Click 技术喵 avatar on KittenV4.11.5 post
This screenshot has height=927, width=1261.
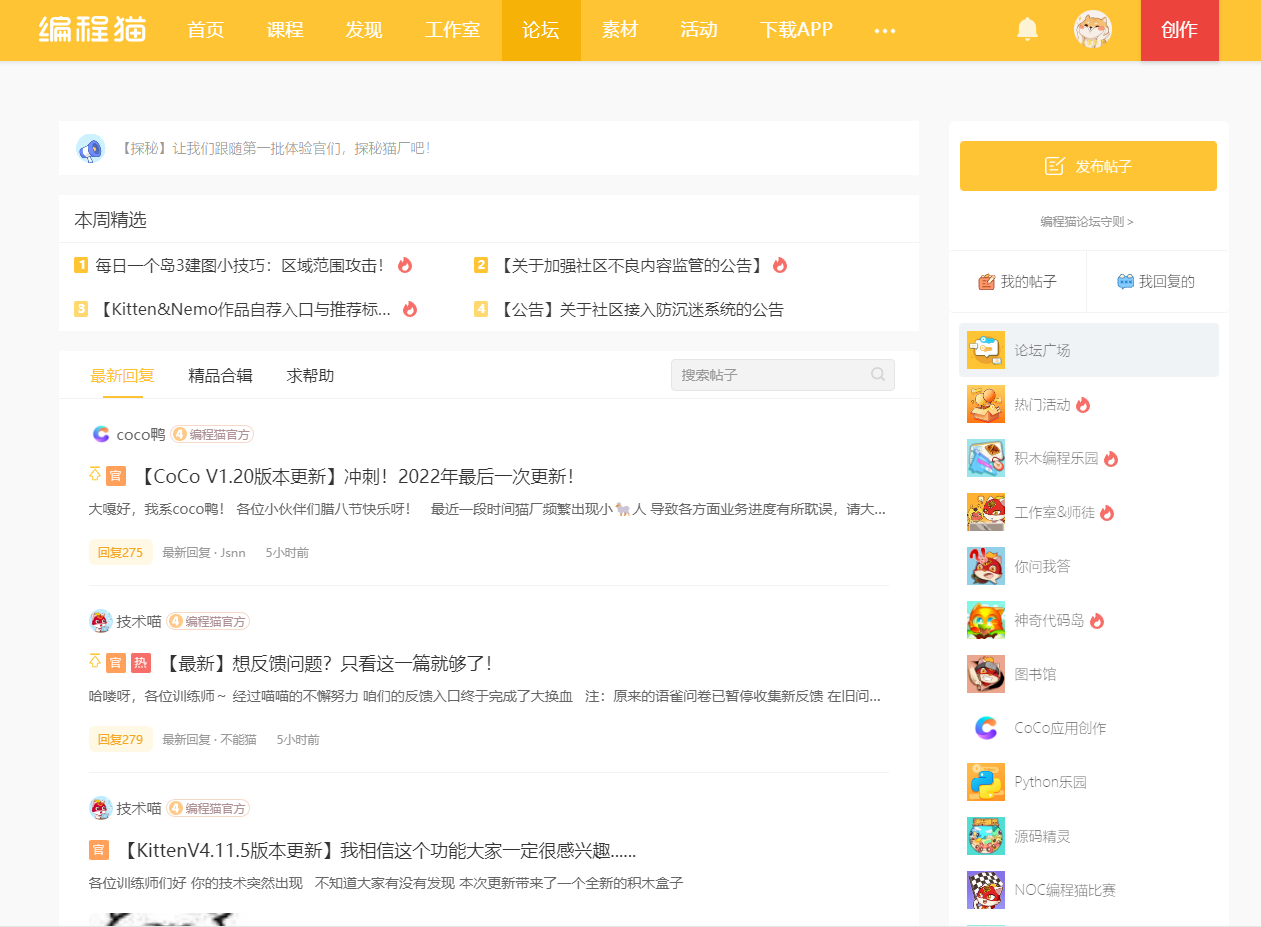coord(100,808)
